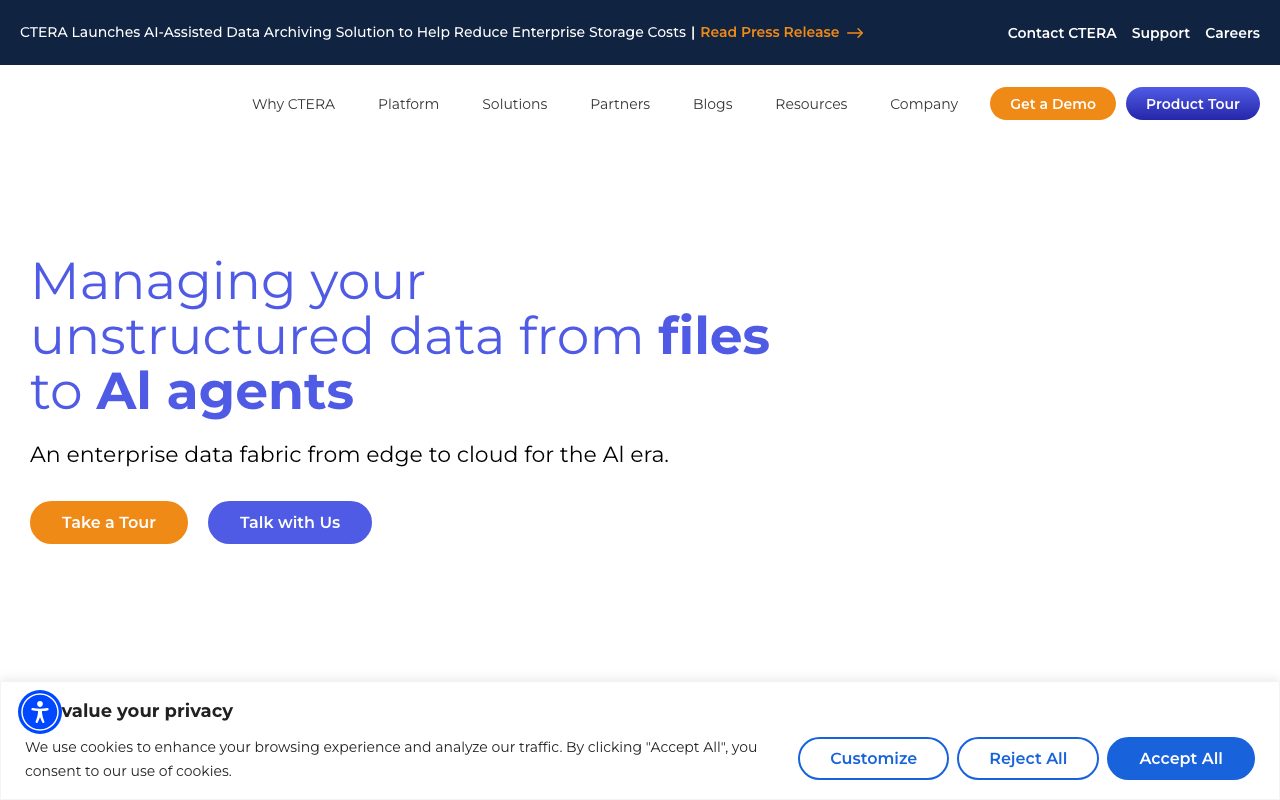
Task: Open the Why CTERA menu
Action: coord(293,104)
